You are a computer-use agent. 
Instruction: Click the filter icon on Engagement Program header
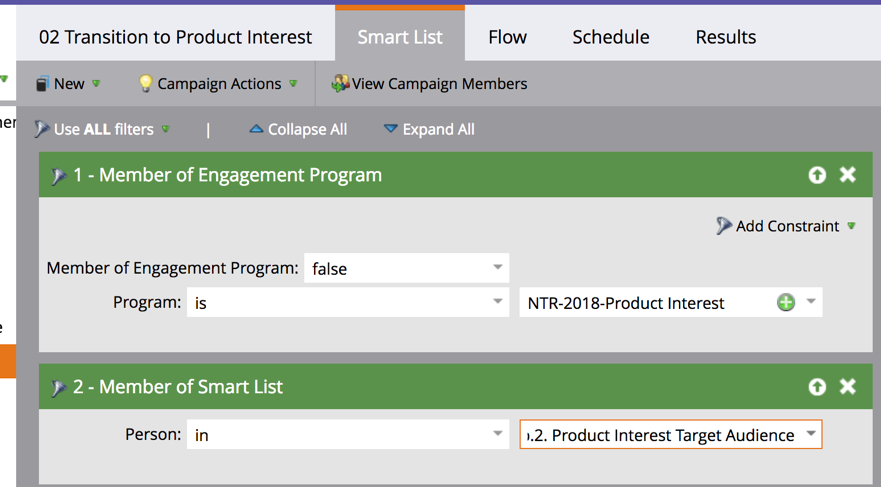58,176
